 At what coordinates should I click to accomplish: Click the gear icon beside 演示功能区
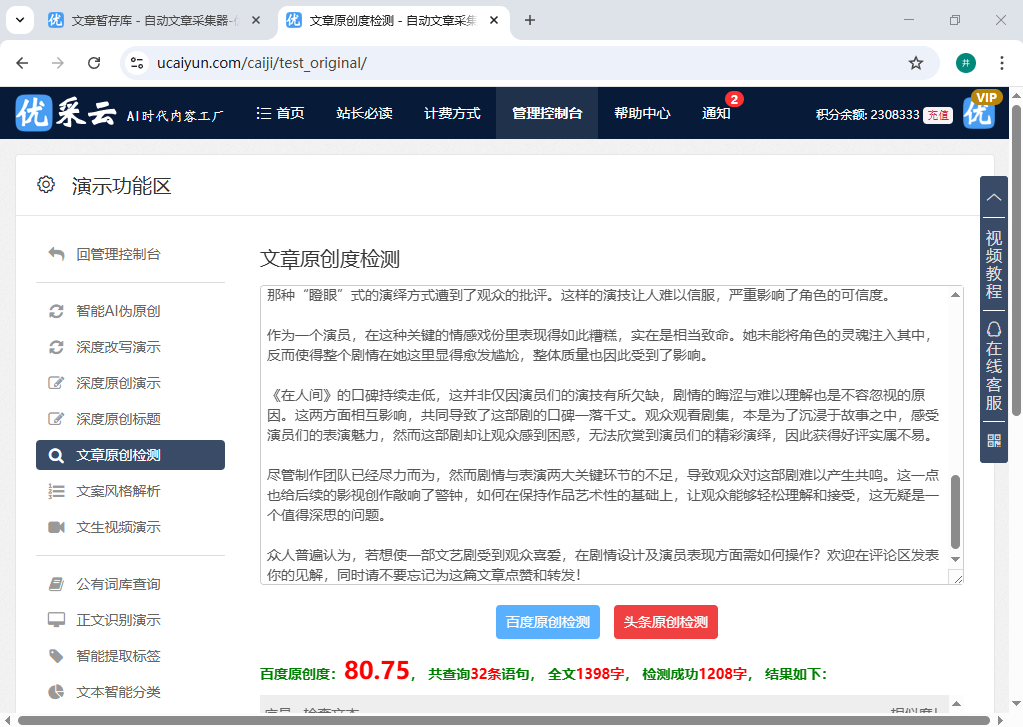pos(45,184)
